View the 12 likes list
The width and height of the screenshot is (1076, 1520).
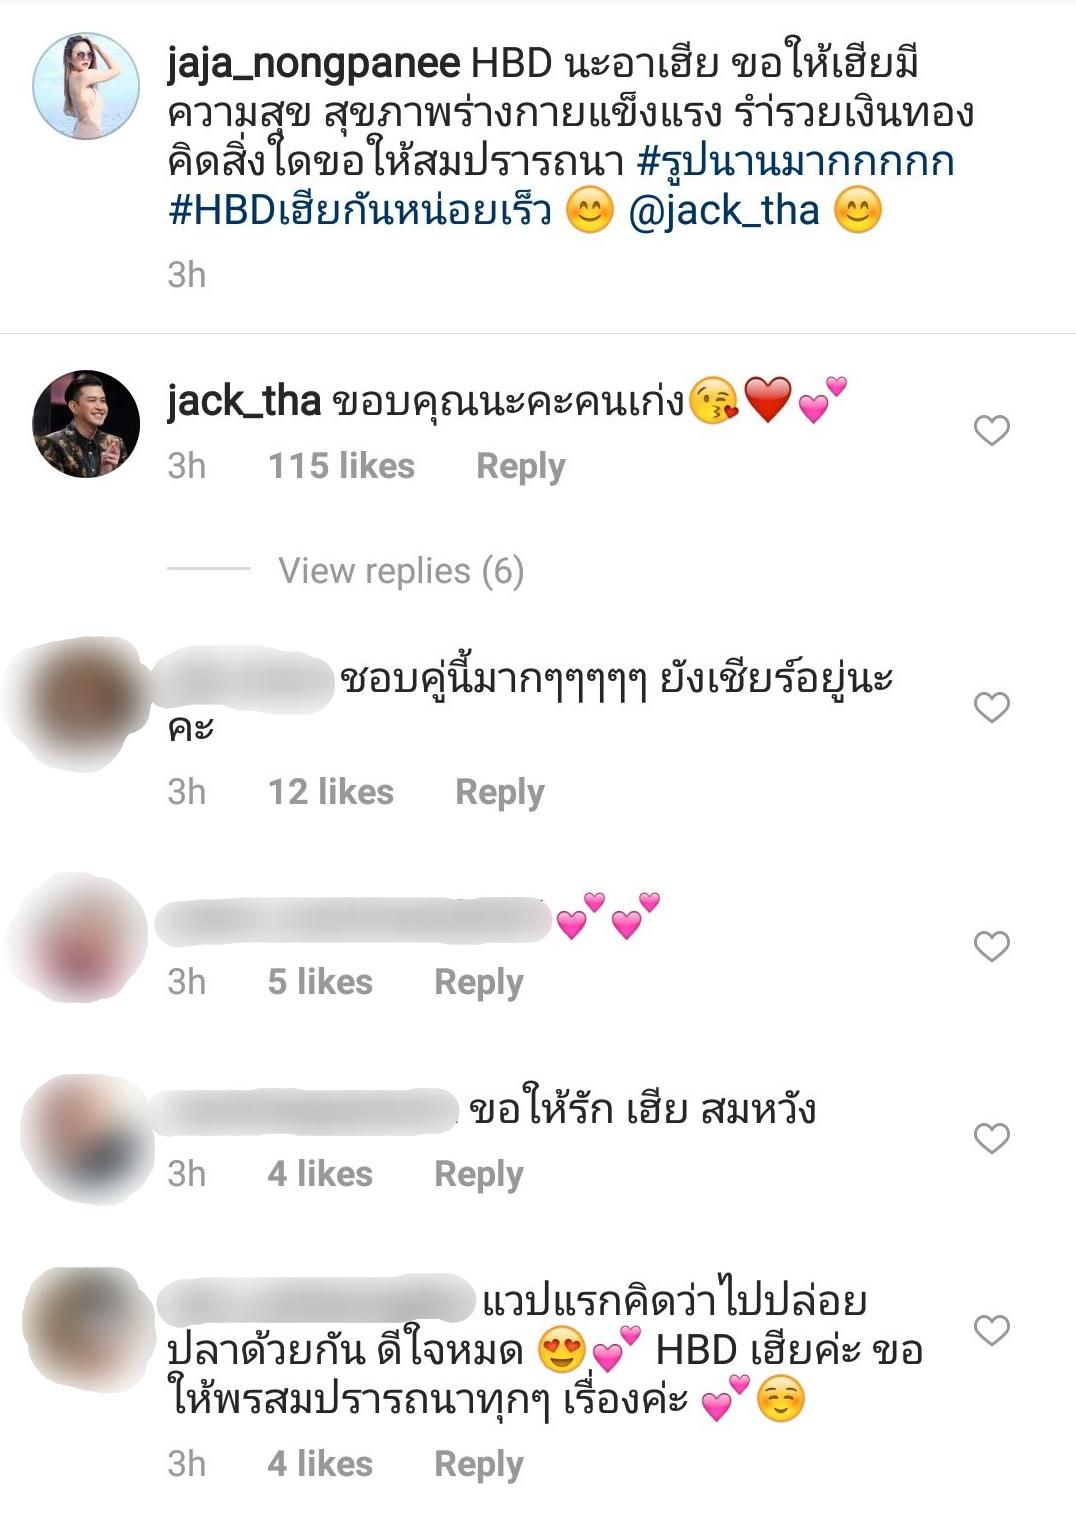pos(331,792)
